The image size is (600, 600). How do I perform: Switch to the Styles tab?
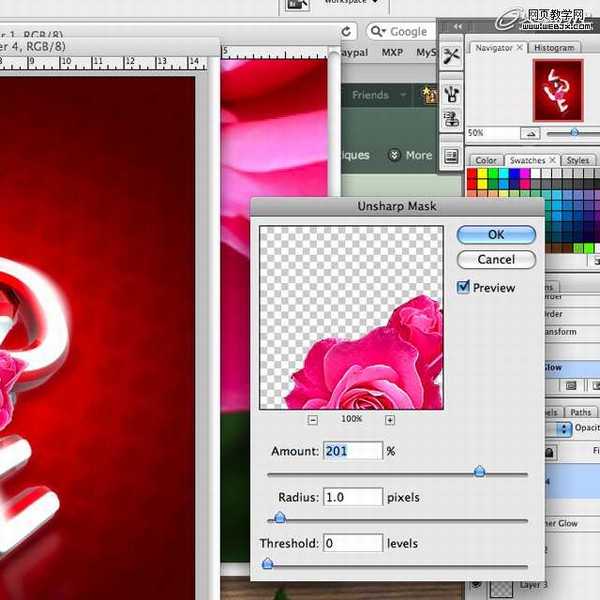[577, 160]
